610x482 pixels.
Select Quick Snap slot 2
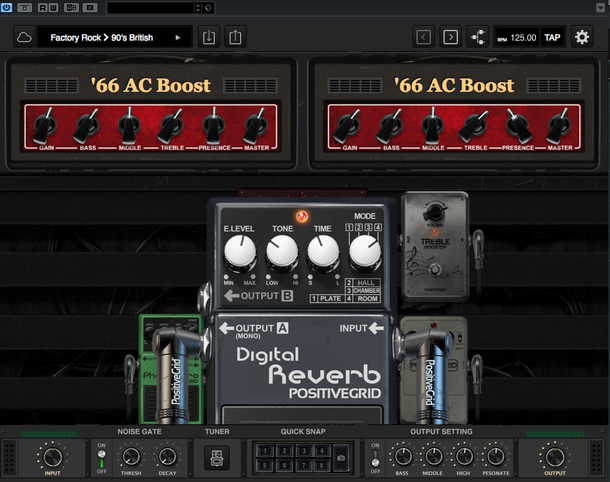284,450
